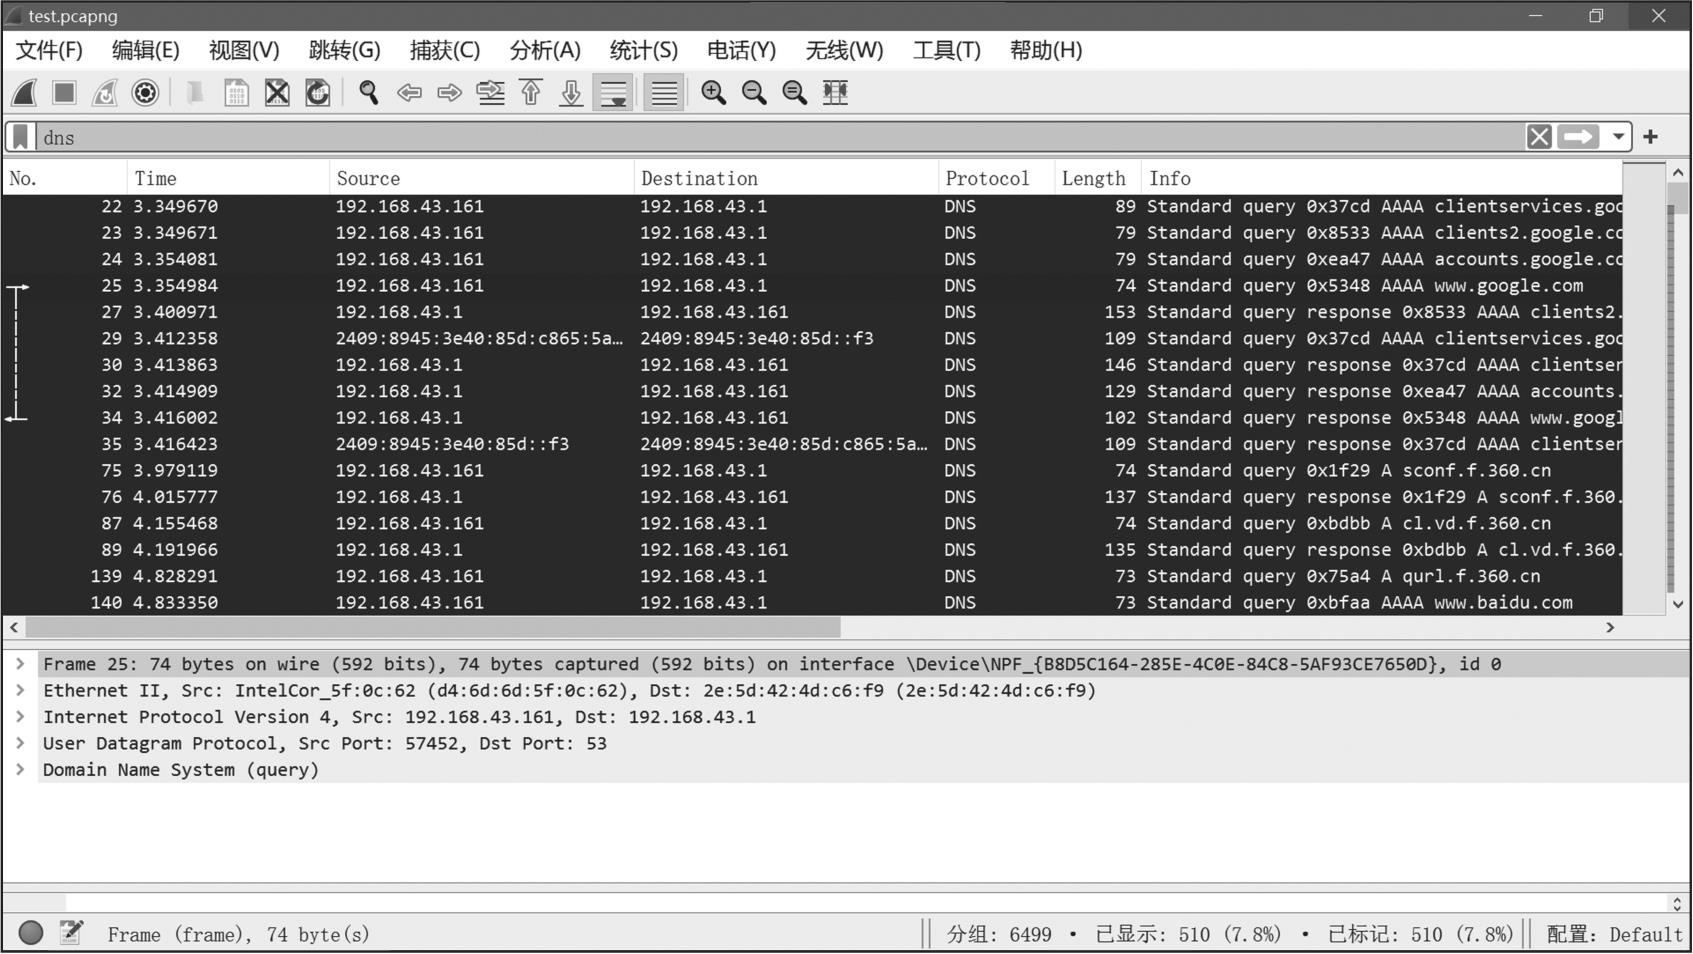Open the 统计(S) menu
Viewport: 1693px width, 954px height.
[644, 50]
